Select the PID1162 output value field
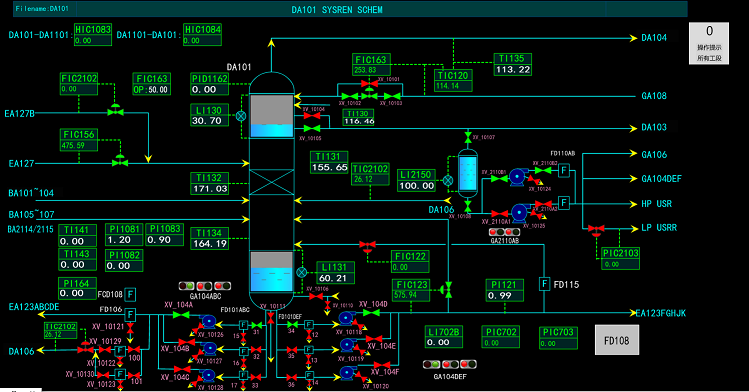Image resolution: width=749 pixels, height=392 pixels. point(209,89)
